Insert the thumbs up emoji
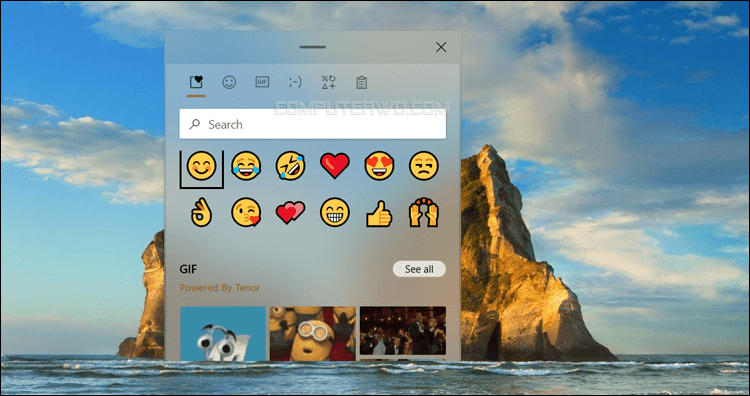The image size is (750, 396). click(x=379, y=213)
